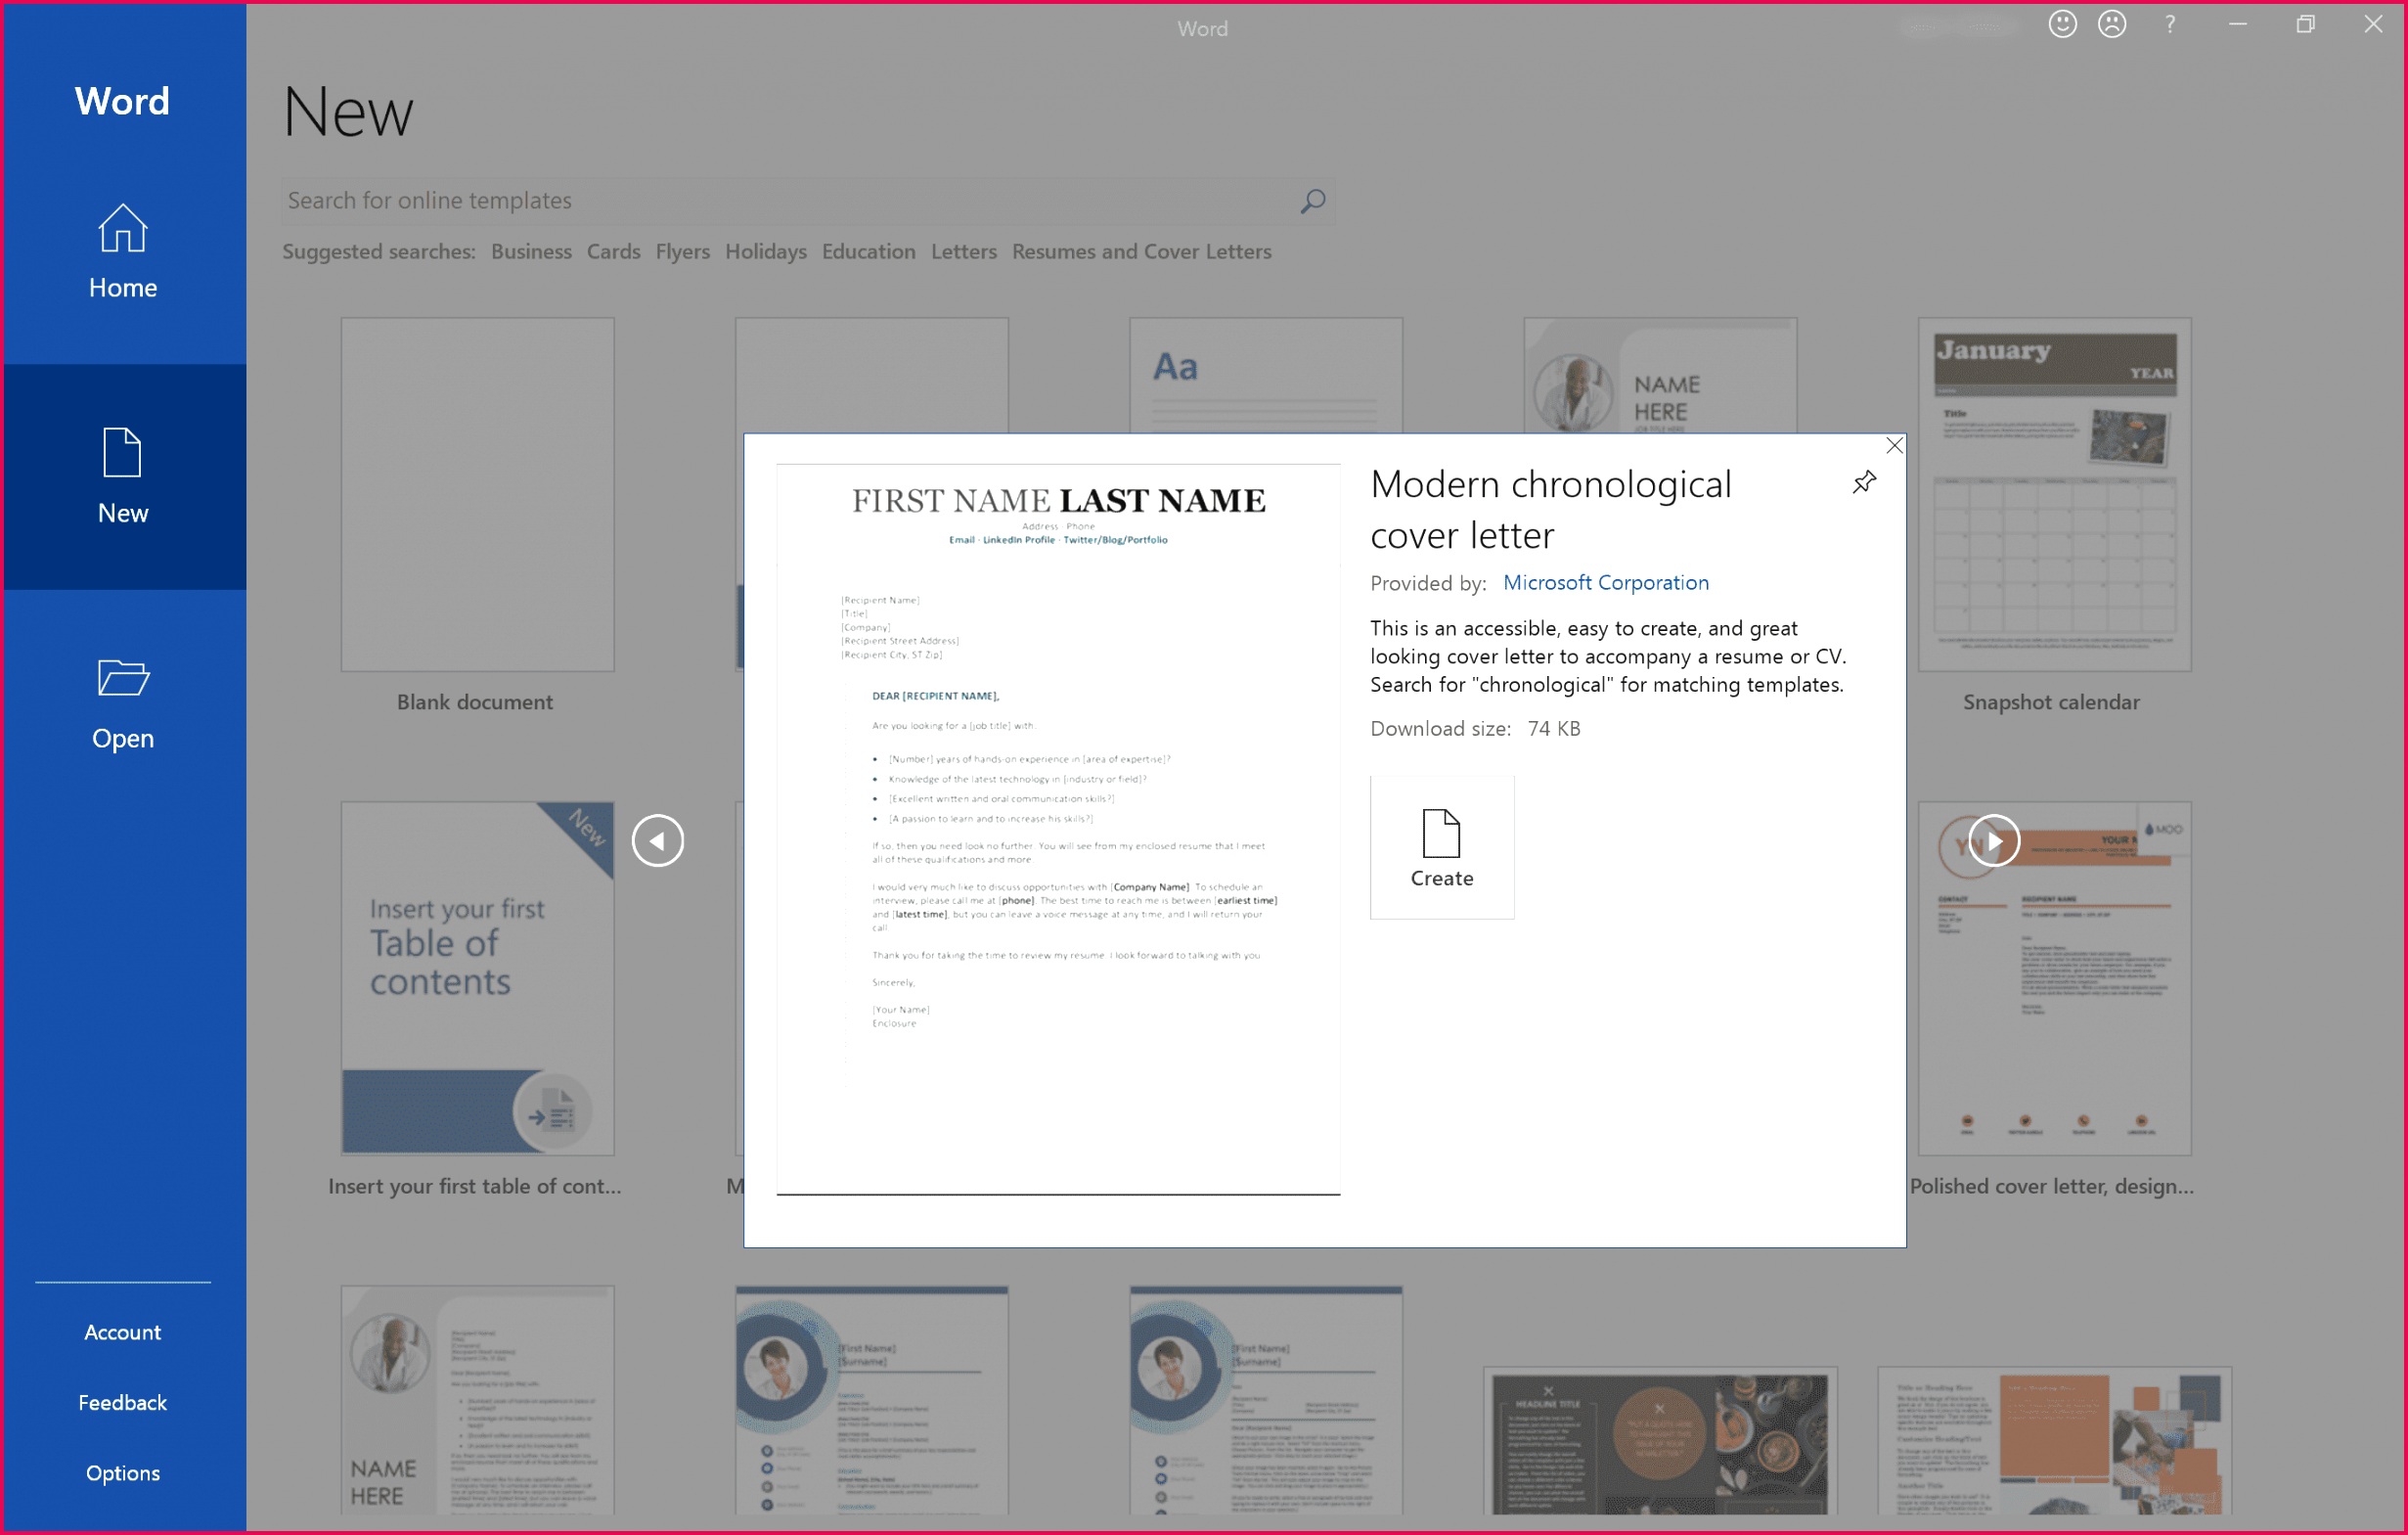Select the Aa single spaced template thumbnail
The image size is (2408, 1535).
tap(1265, 376)
